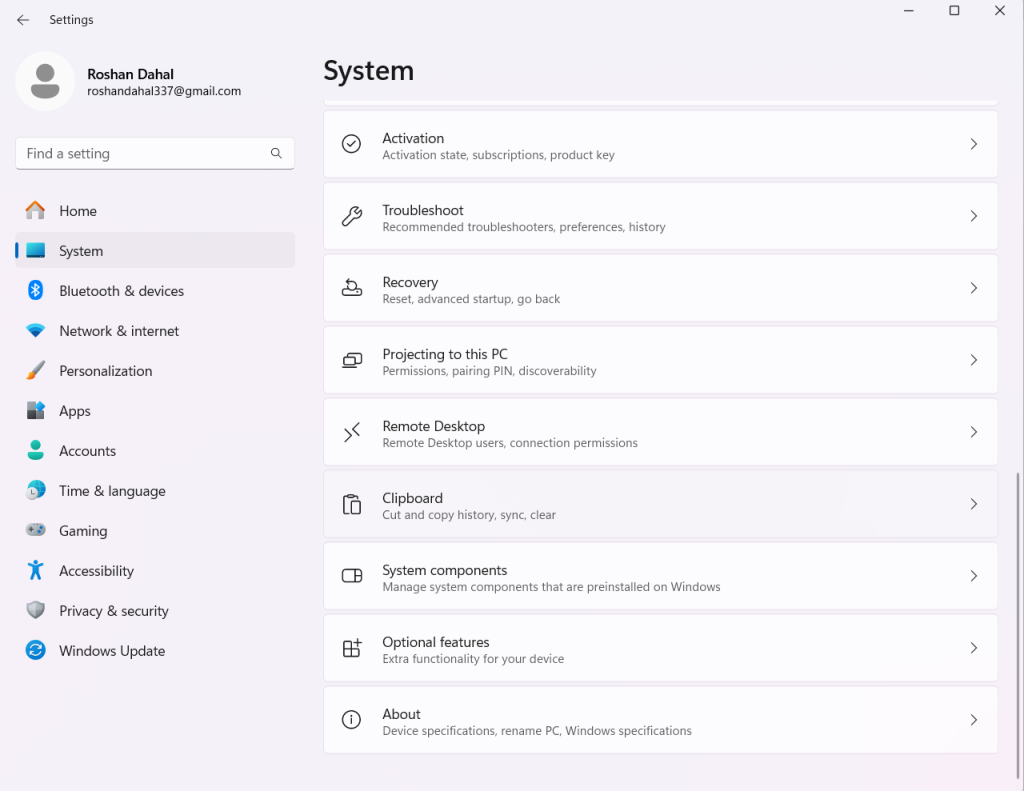This screenshot has height=791, width=1024.
Task: Open the Windows Update section
Action: [x=112, y=650]
